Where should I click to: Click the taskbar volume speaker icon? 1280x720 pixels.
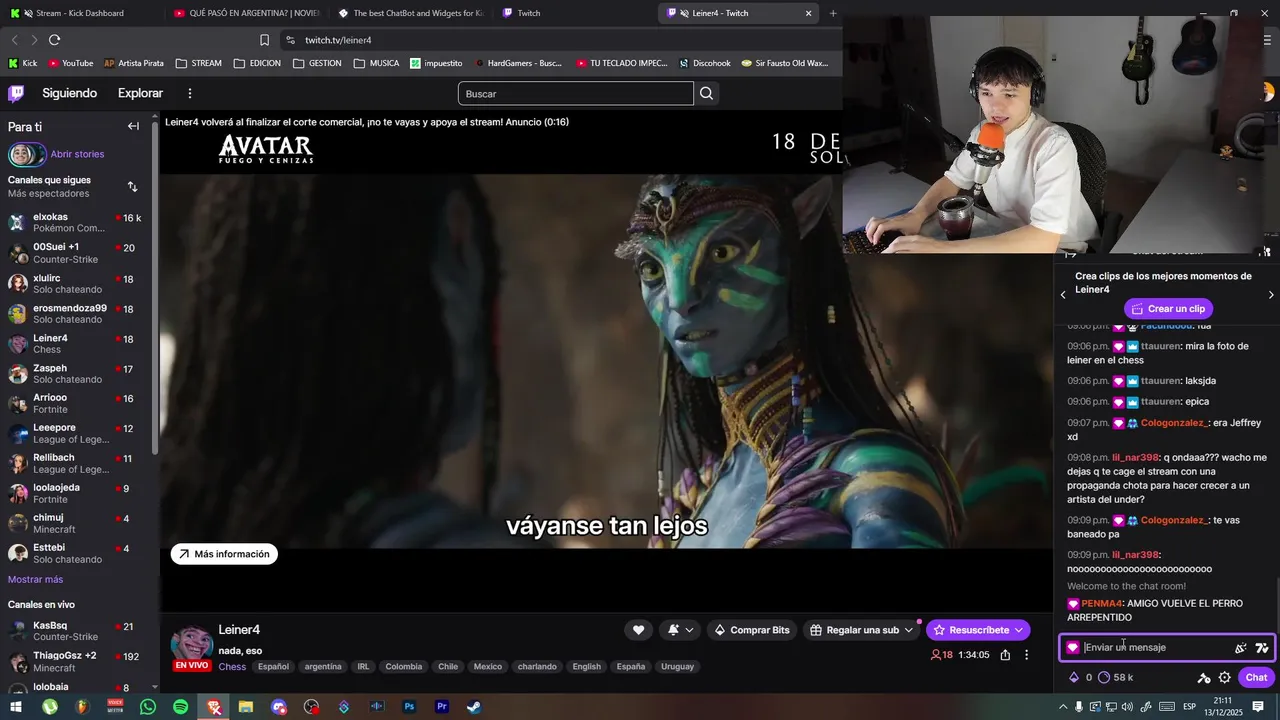click(1128, 707)
